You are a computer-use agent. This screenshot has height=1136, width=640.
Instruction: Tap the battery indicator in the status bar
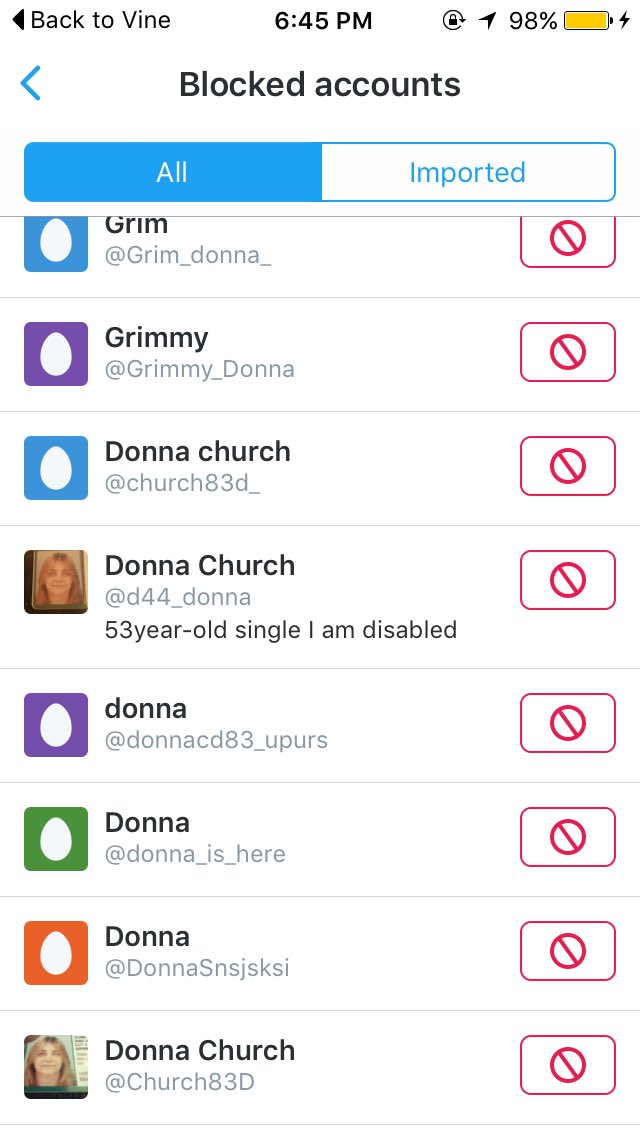point(589,21)
